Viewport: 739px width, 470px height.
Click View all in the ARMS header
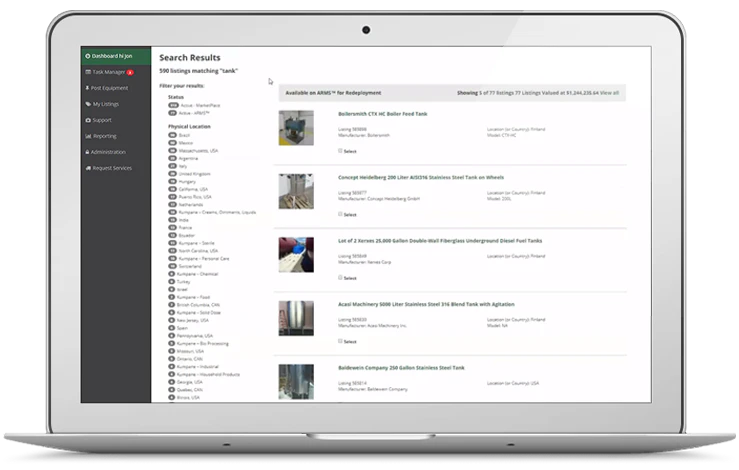(609, 93)
